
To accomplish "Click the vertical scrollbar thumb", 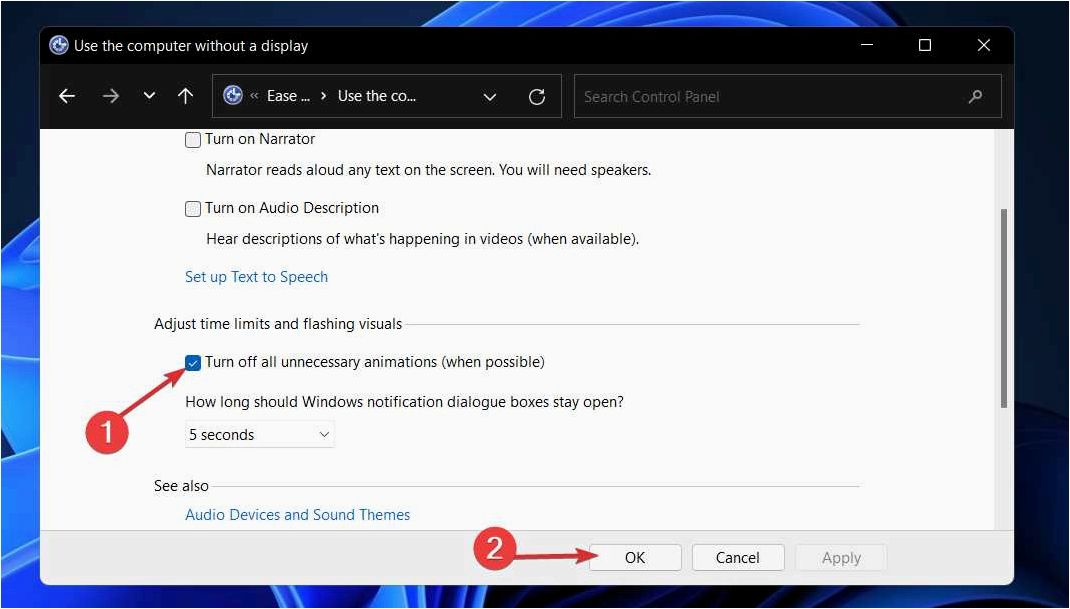I will tap(1003, 309).
